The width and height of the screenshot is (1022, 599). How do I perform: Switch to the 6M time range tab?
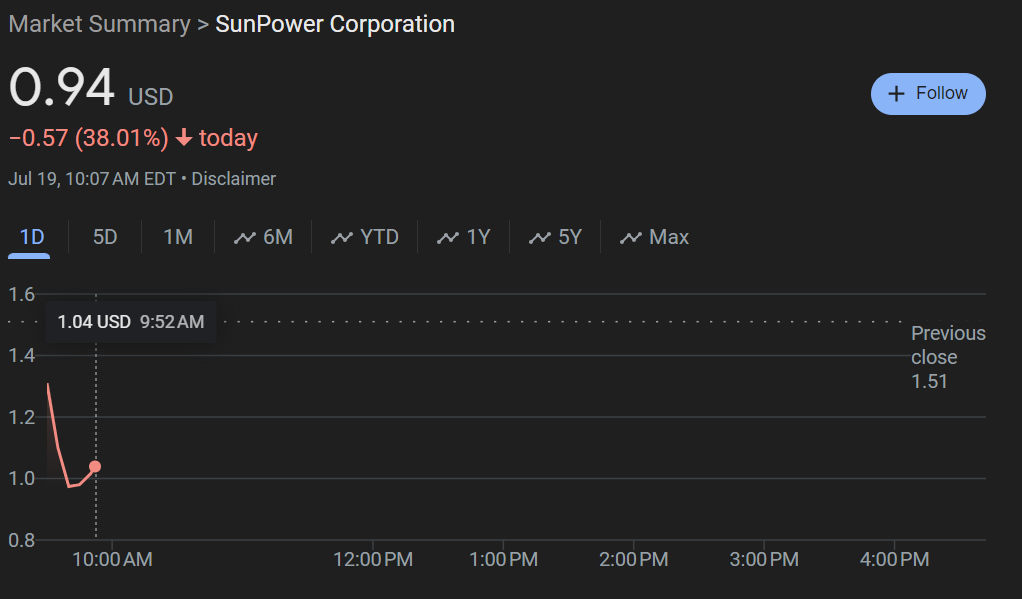click(x=263, y=237)
